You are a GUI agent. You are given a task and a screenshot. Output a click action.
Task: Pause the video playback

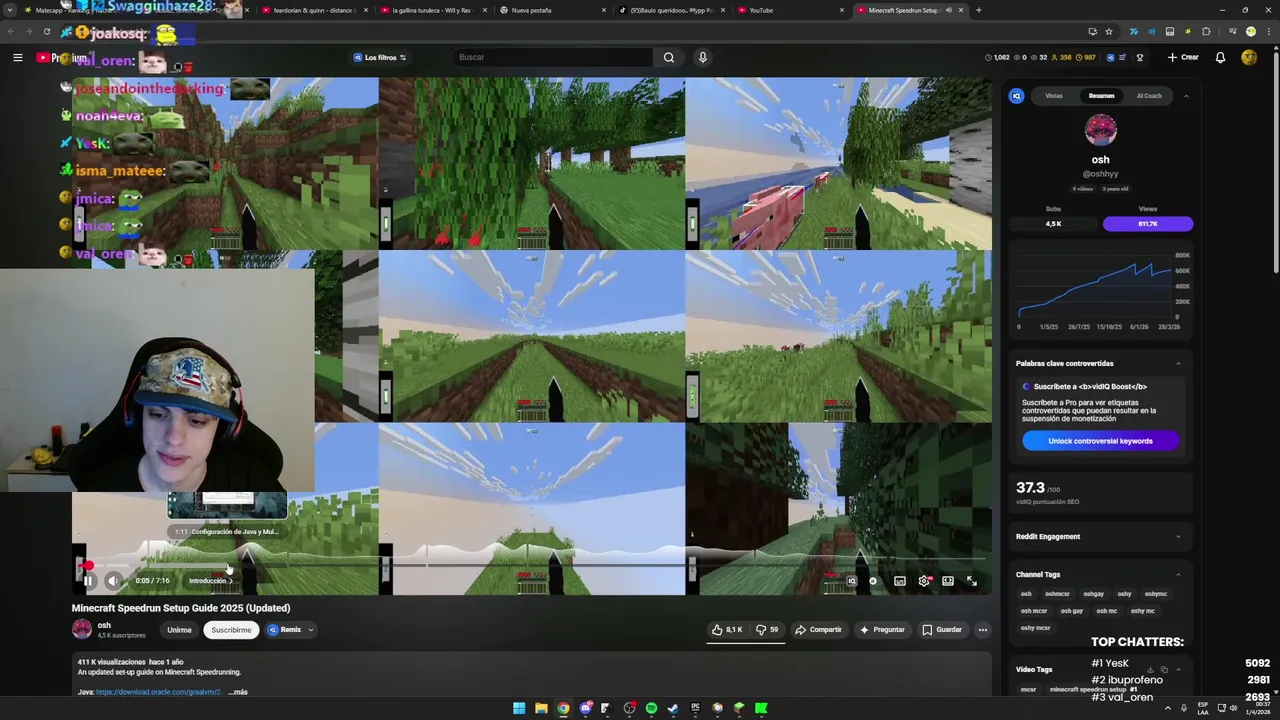tap(88, 581)
